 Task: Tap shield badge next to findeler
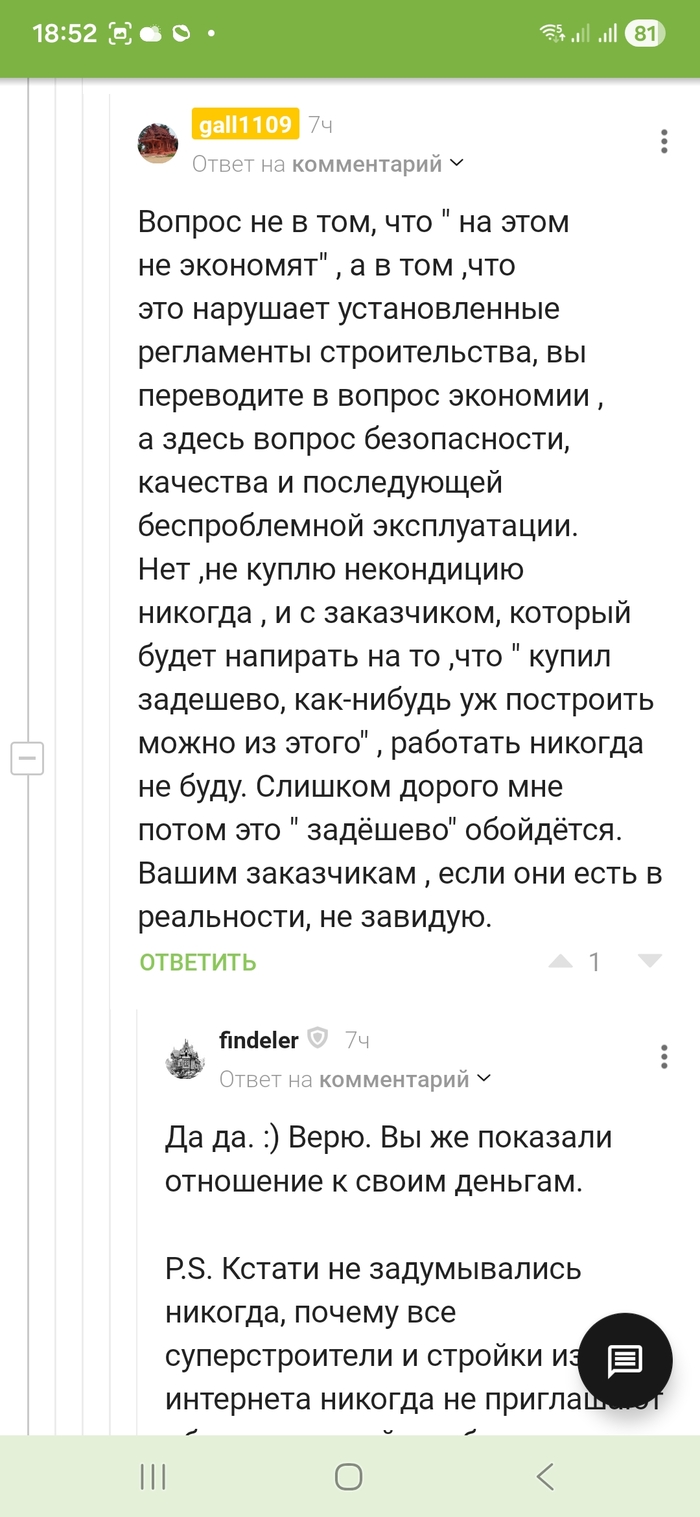(x=317, y=1040)
